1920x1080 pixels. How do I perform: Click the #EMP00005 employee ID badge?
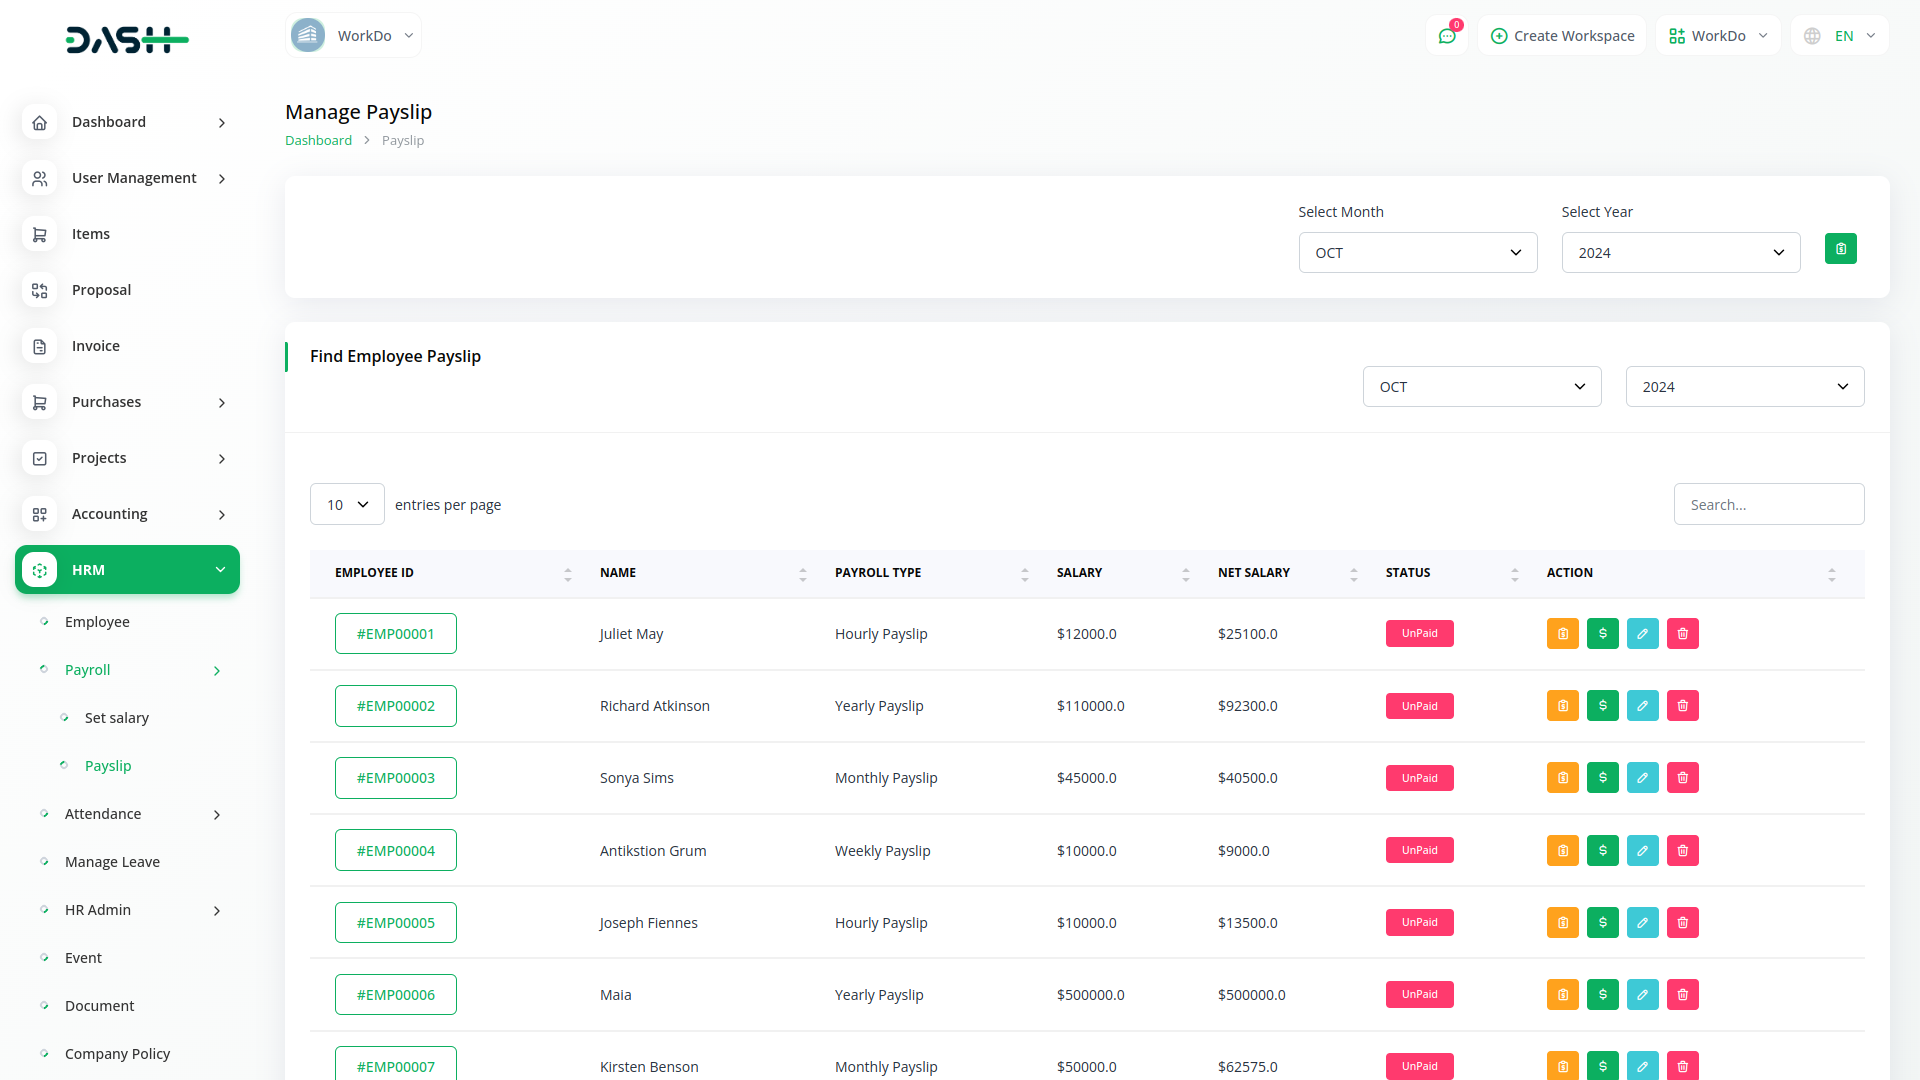(395, 922)
